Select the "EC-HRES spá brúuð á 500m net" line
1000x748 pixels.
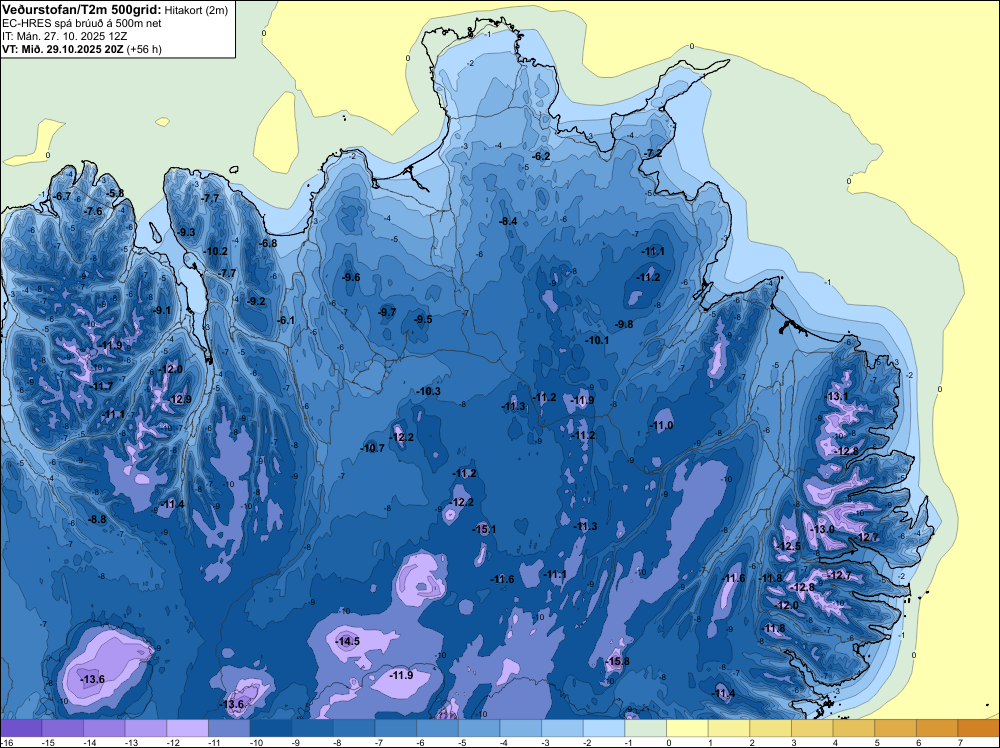point(82,24)
